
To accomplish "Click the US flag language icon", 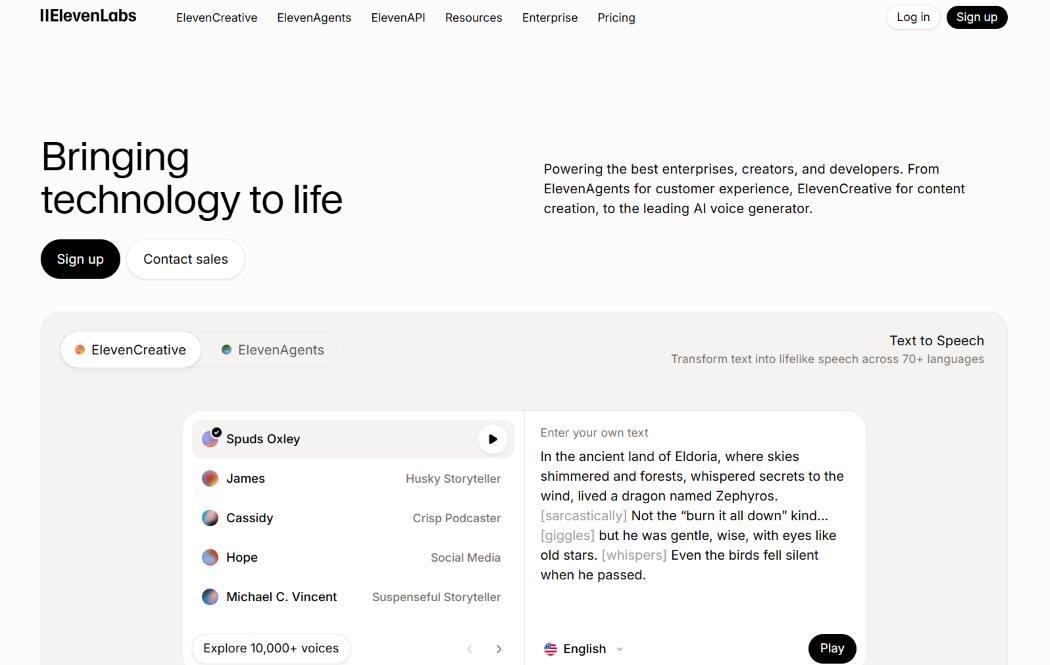I will coord(550,649).
